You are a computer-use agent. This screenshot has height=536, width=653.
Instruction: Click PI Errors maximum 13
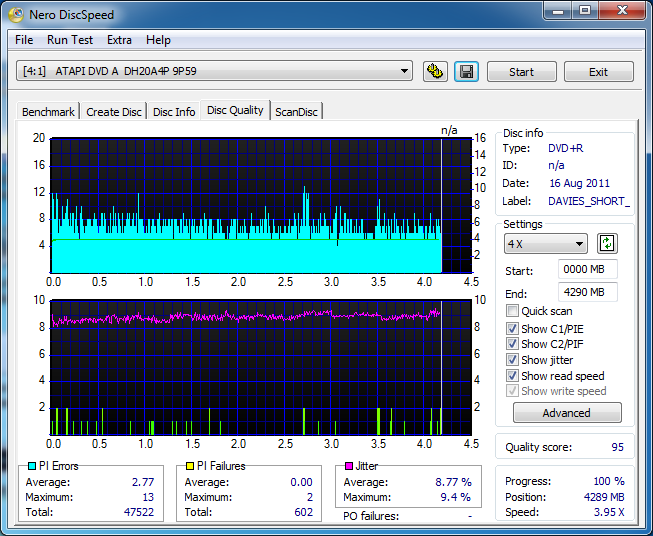pyautogui.click(x=148, y=497)
